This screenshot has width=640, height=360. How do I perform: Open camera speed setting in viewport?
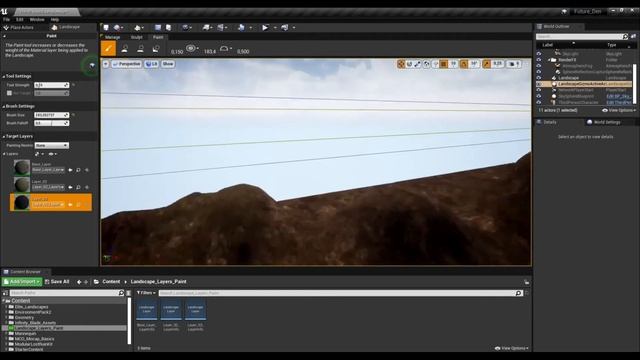(x=514, y=64)
